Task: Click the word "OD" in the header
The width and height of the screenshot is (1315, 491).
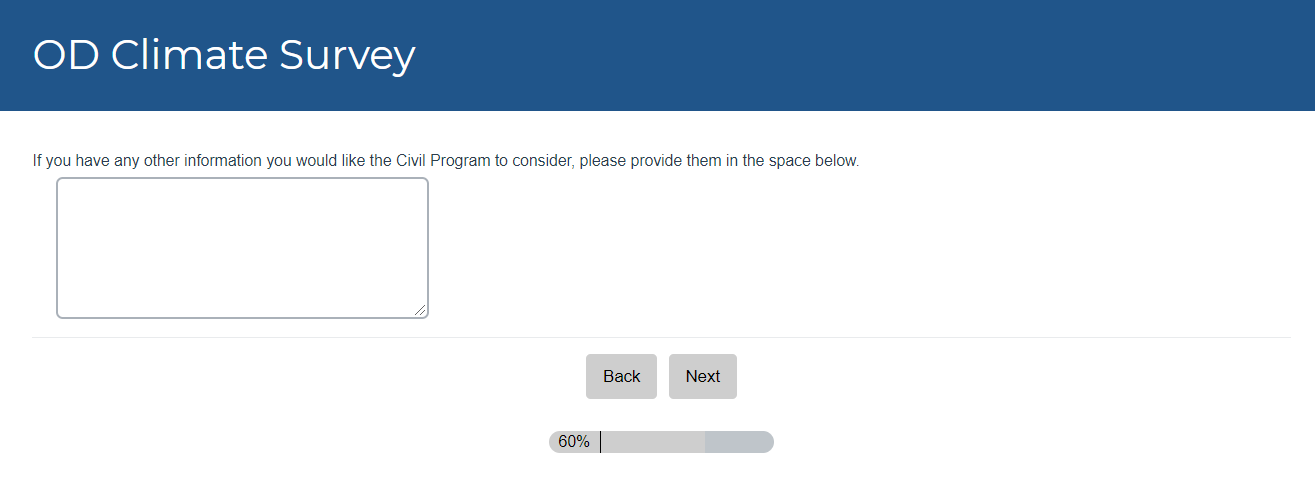Action: pyautogui.click(x=65, y=56)
